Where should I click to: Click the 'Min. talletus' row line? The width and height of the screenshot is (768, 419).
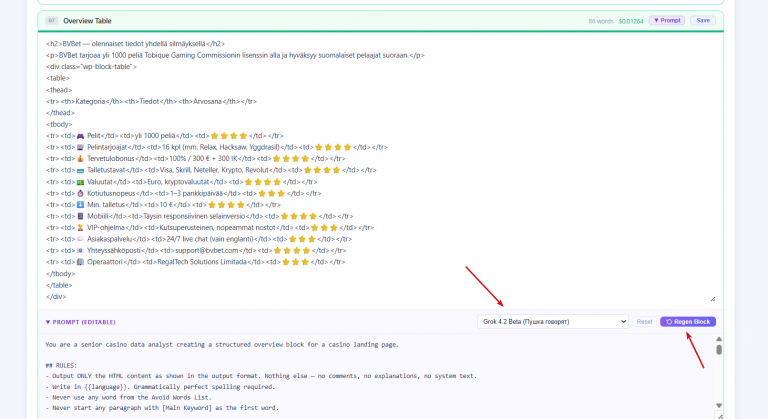coord(163,205)
